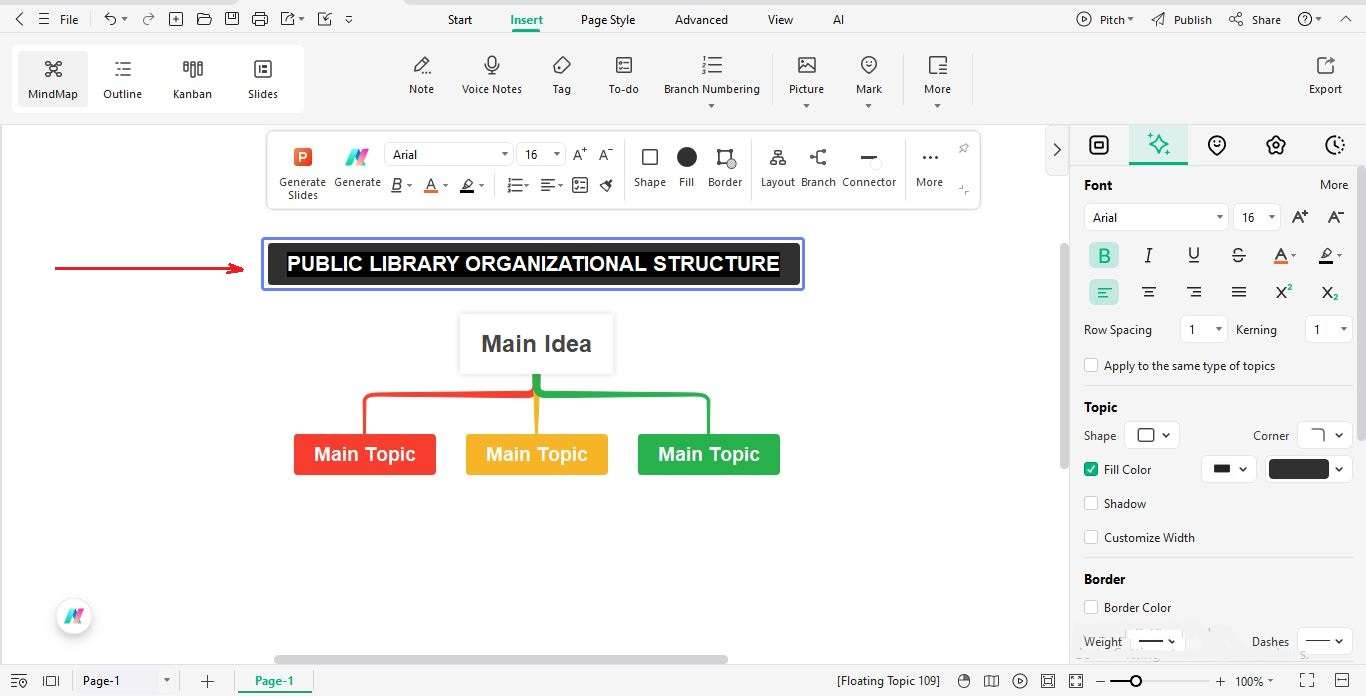Screen dimensions: 1366x696
Task: Open the Outline view mode
Action: (x=122, y=78)
